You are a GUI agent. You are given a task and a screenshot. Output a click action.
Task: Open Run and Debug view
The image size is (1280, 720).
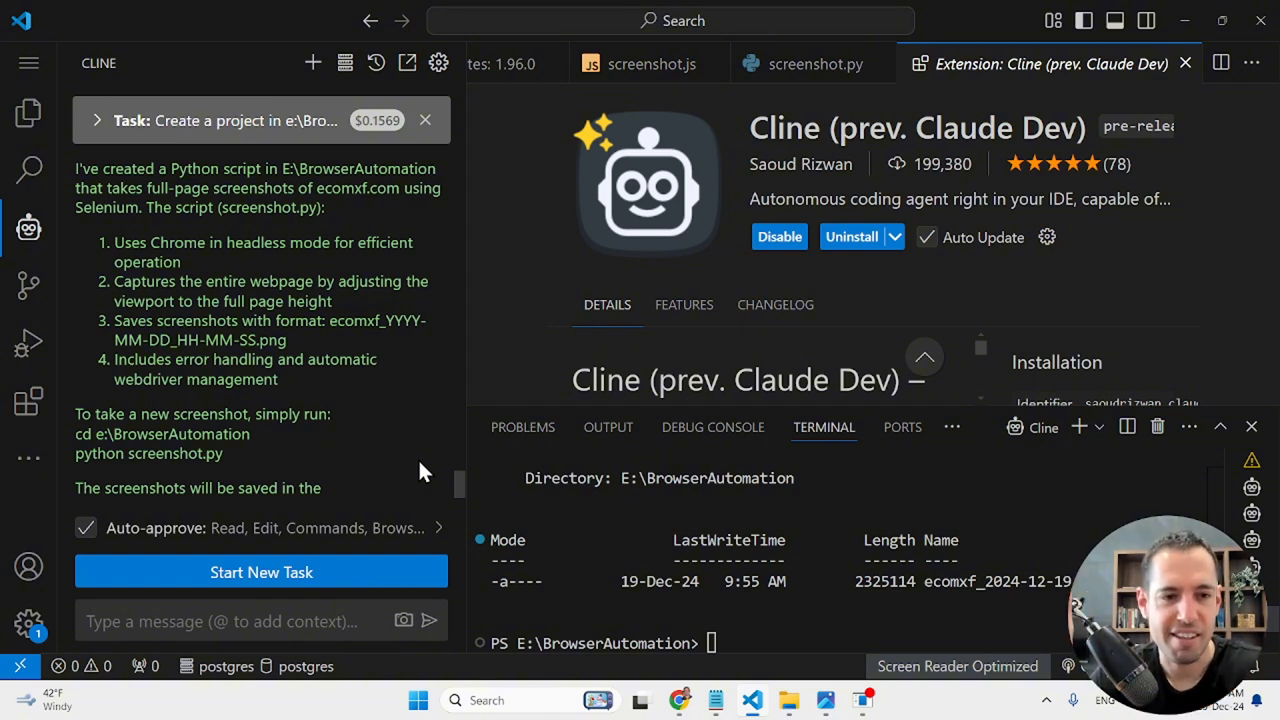pos(28,344)
